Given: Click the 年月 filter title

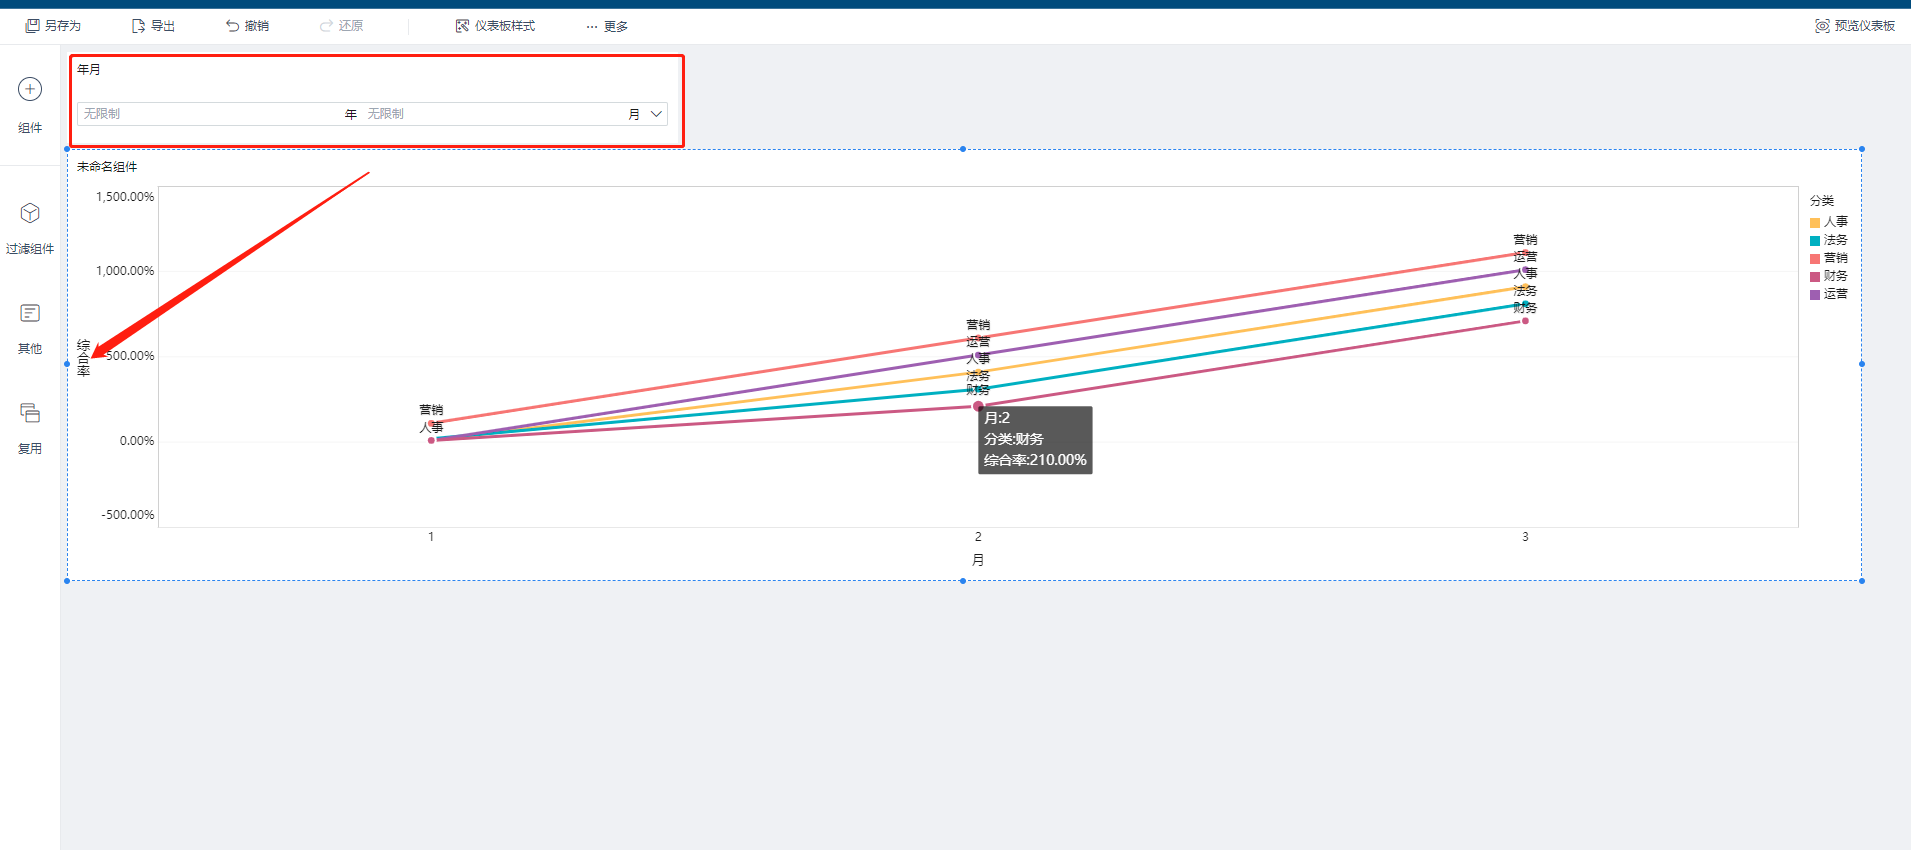Looking at the screenshot, I should click(89, 70).
